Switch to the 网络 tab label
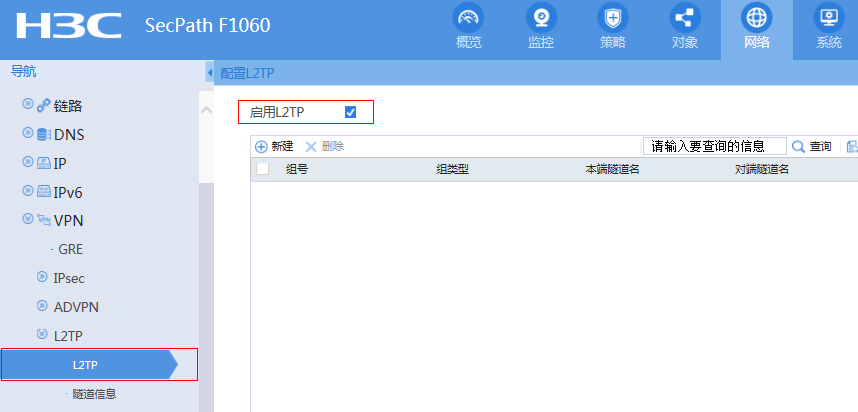 (757, 43)
